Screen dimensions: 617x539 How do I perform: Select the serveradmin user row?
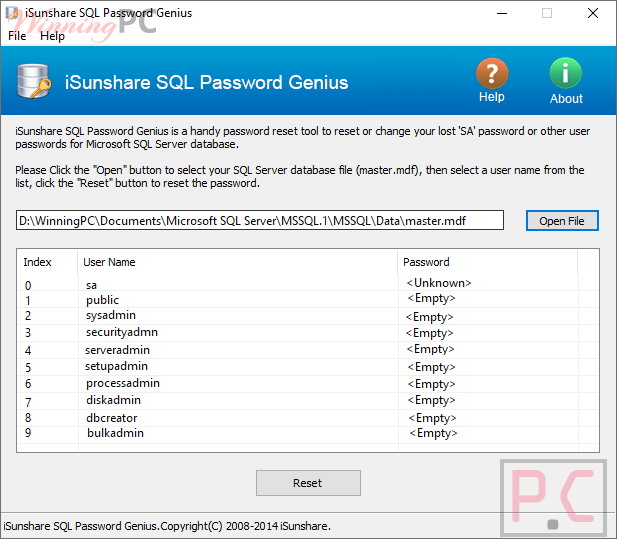308,350
